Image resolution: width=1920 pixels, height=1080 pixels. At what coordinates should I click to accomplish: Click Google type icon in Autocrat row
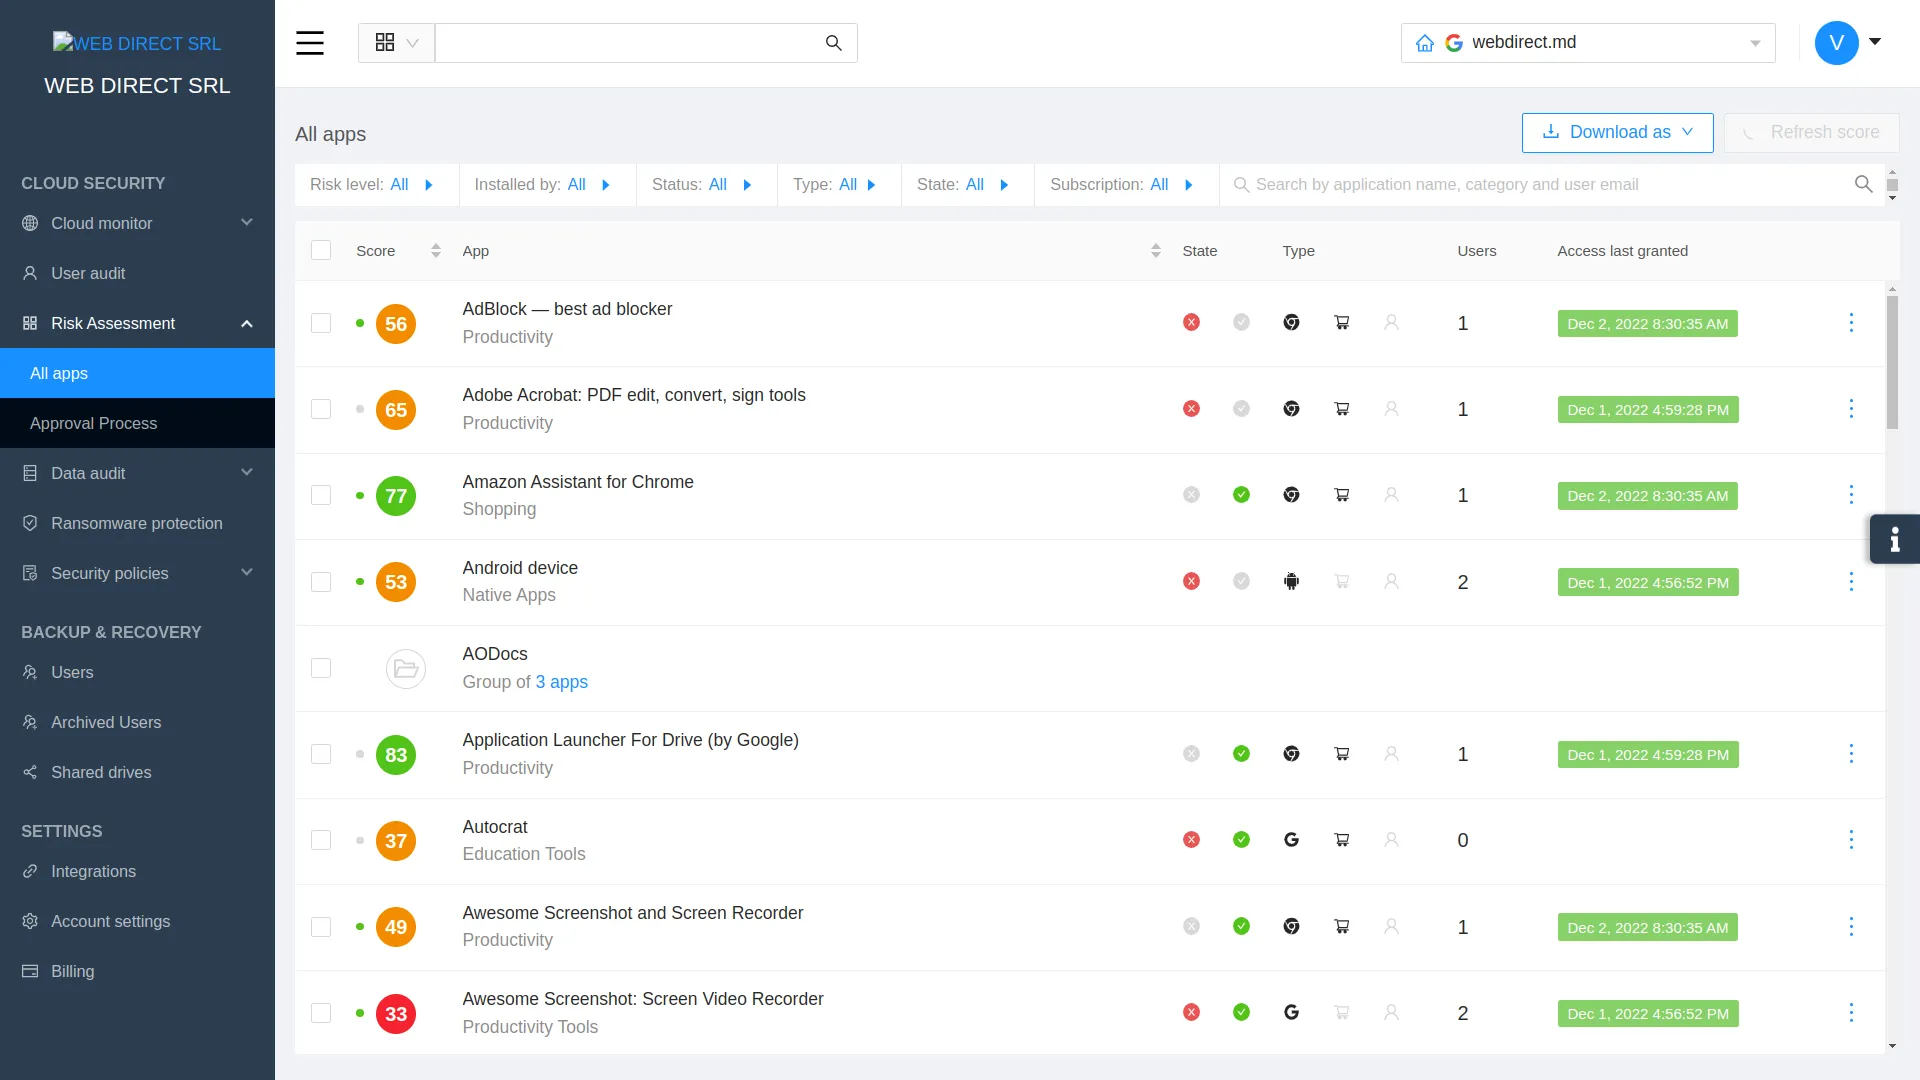click(x=1291, y=840)
